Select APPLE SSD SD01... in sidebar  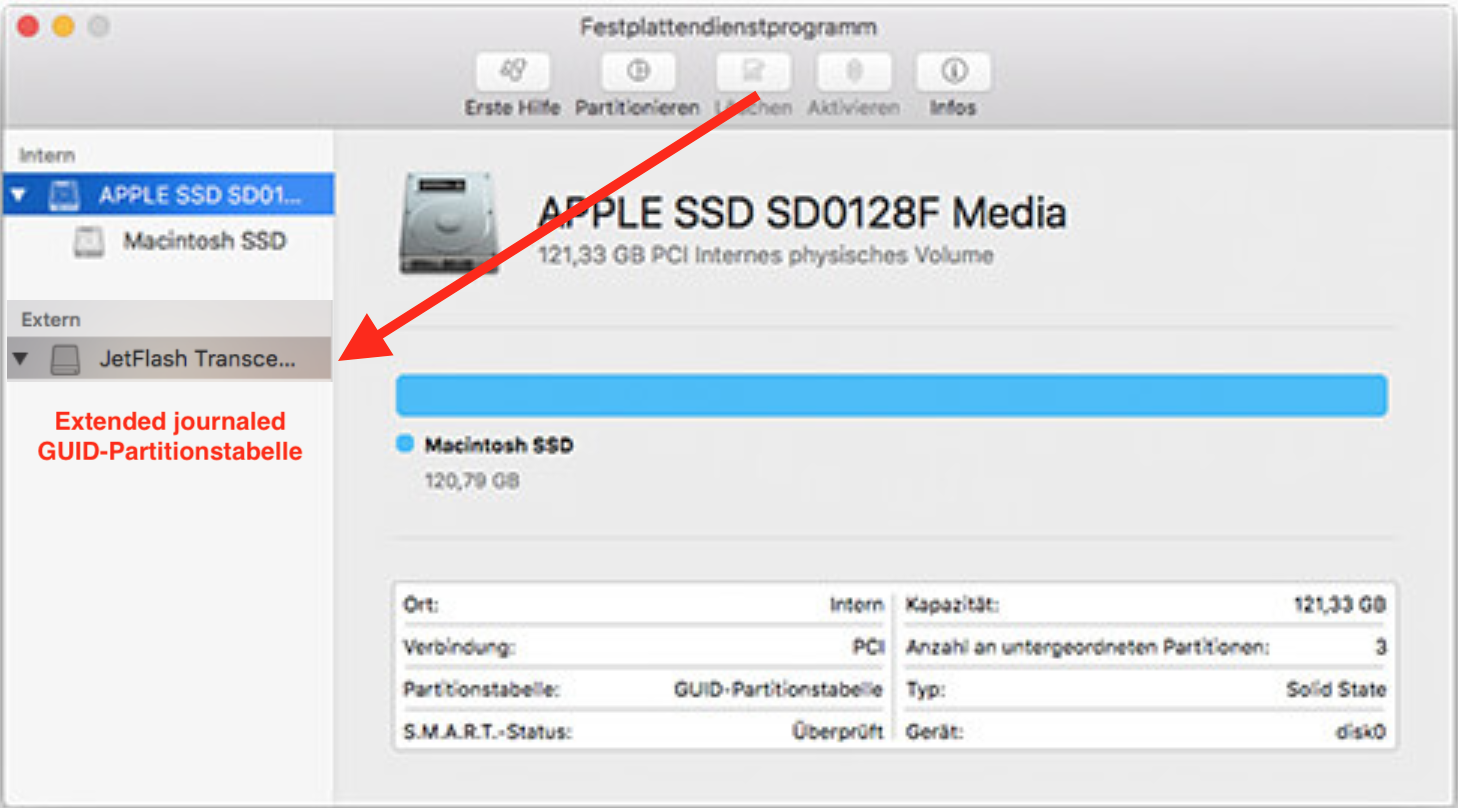[168, 195]
